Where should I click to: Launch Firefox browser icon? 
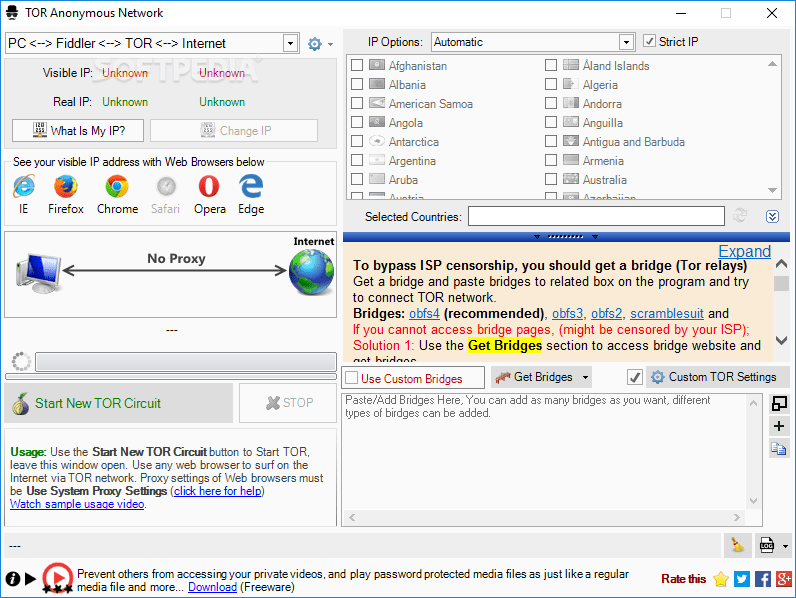(x=65, y=186)
